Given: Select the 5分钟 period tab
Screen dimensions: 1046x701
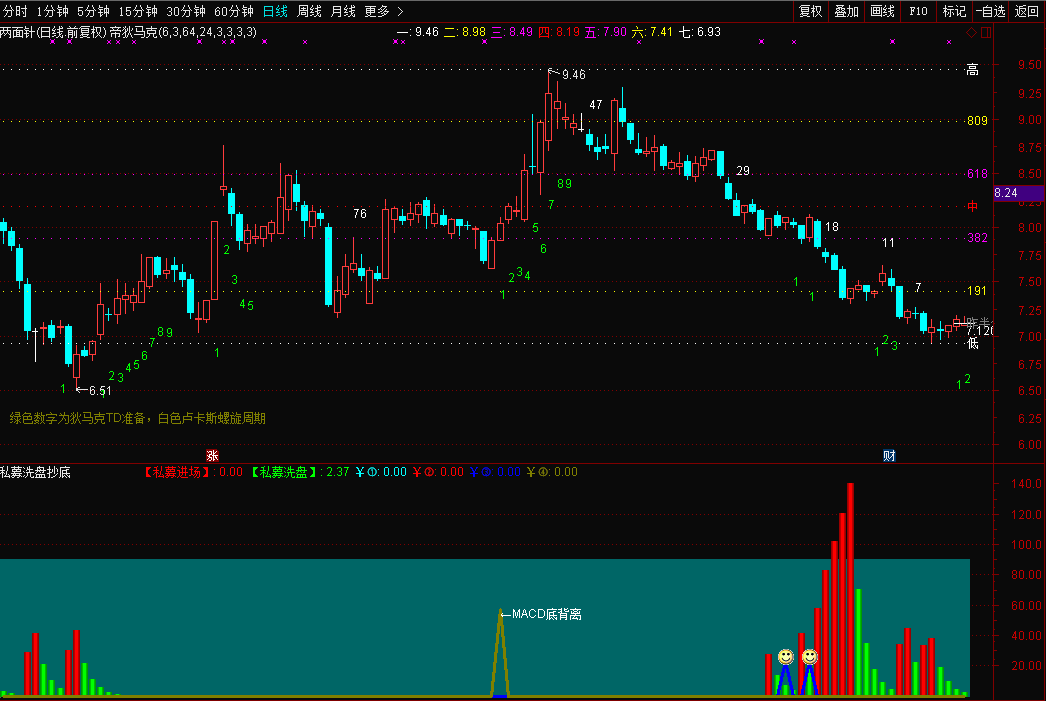Looking at the screenshot, I should tap(93, 11).
